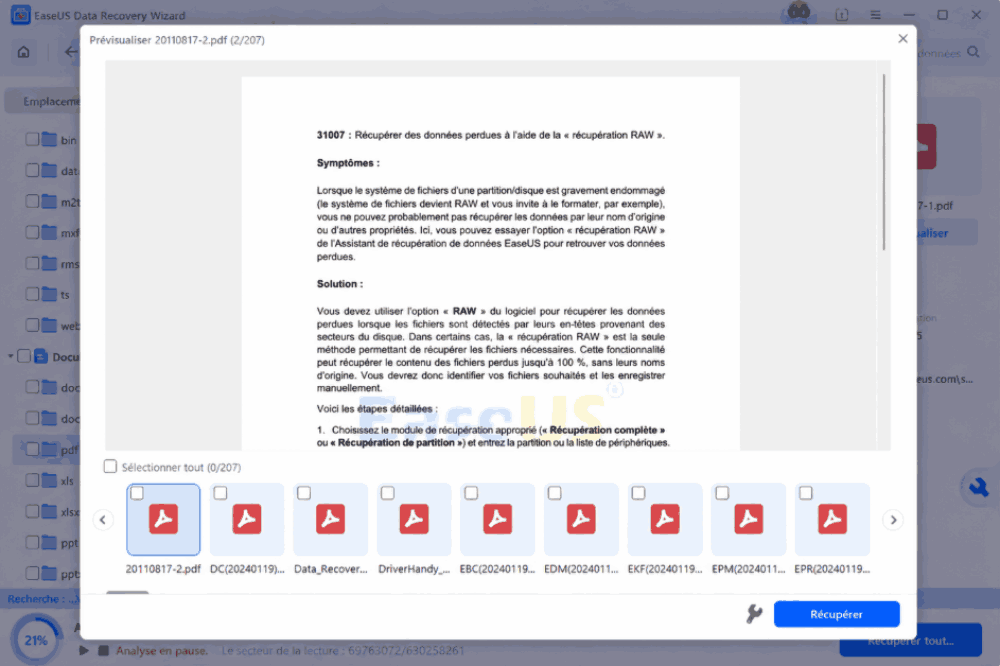Preview the EKF(20240119) PDF thumbnail

(x=665, y=519)
